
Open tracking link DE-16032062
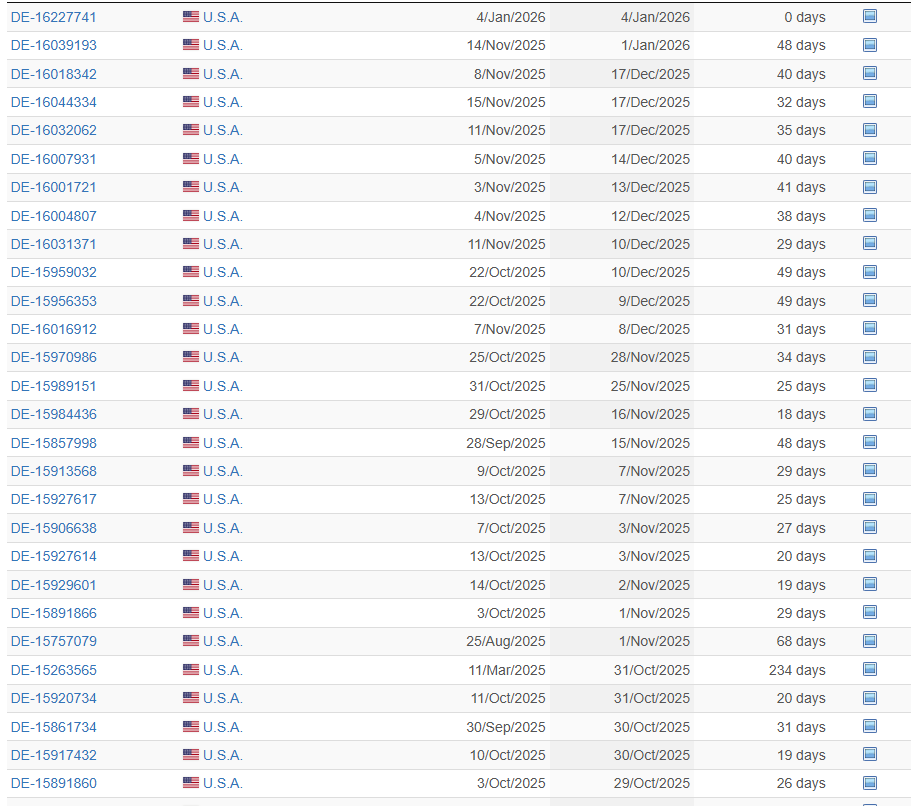(54, 130)
